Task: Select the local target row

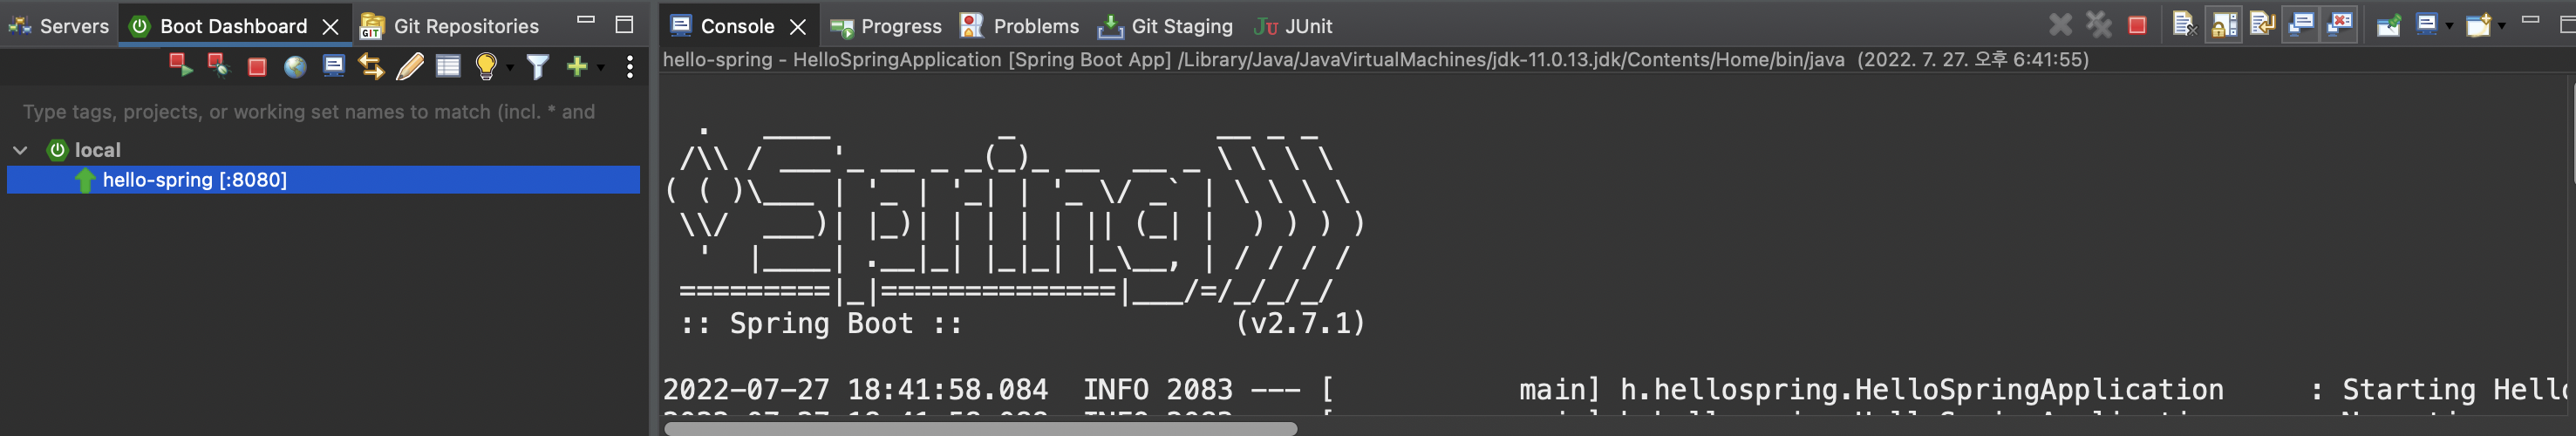Action: click(x=324, y=150)
